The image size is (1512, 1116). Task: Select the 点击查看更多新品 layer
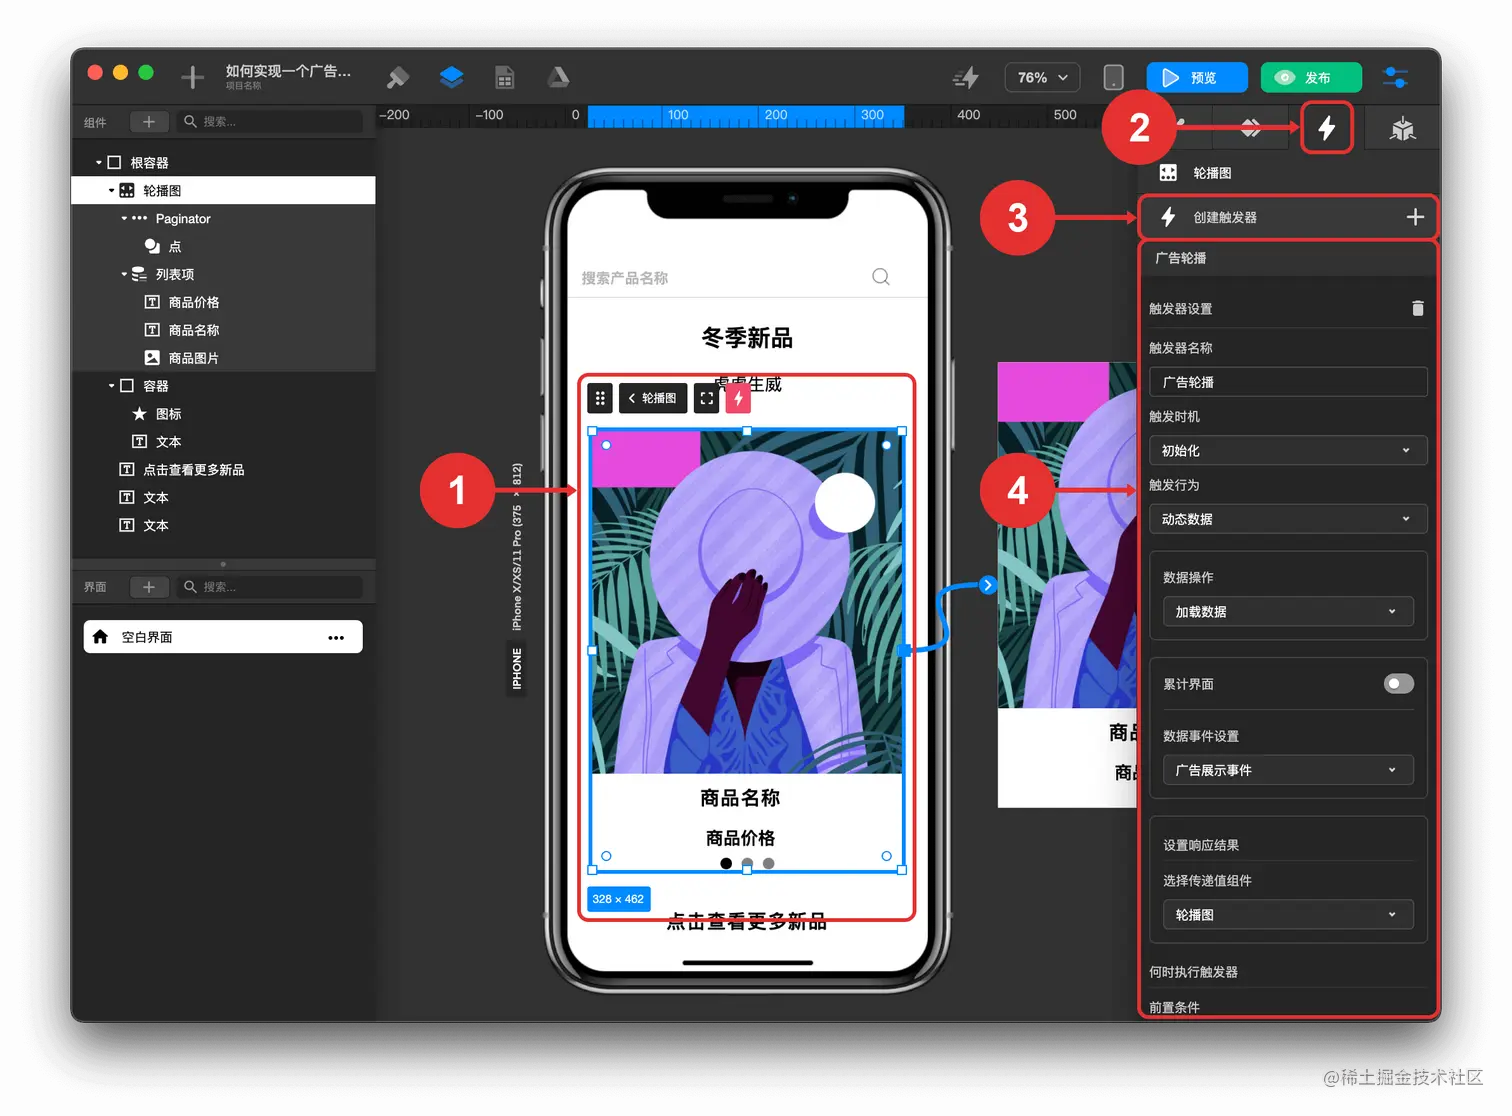click(x=224, y=470)
